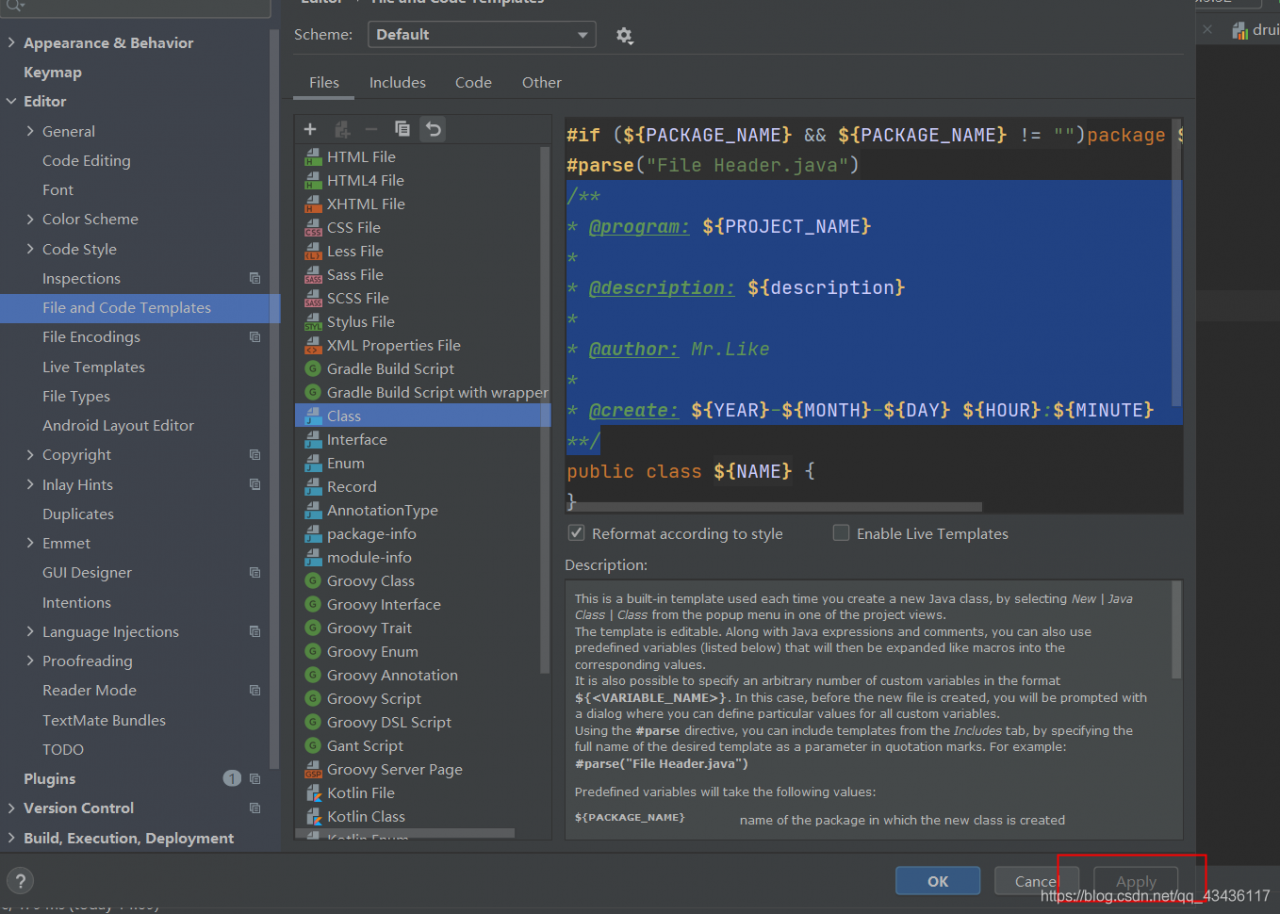This screenshot has height=914, width=1280.
Task: Open Reader Mode settings
Action: coord(89,690)
